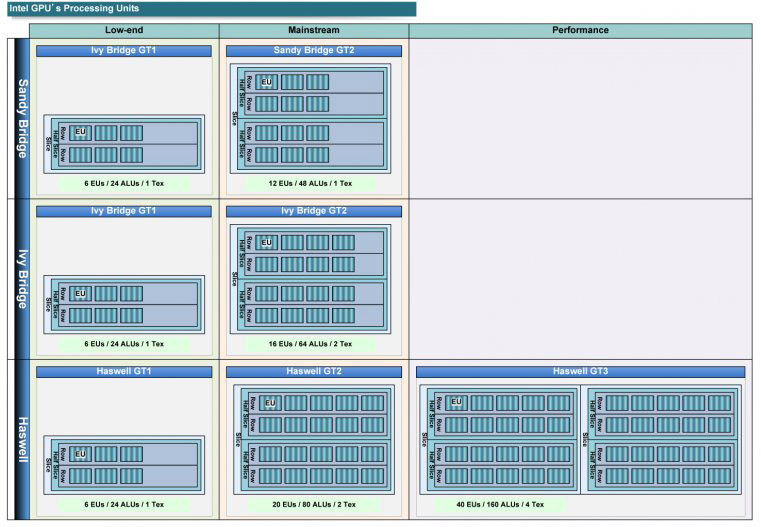Click the labeled EU block in Haswell GT1
761x527 pixels.
point(81,454)
